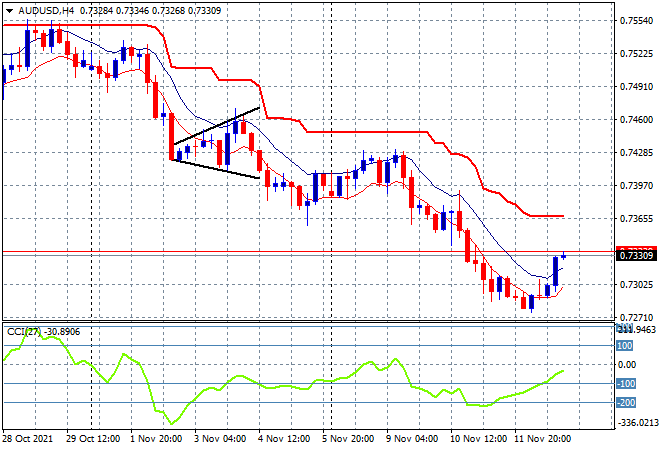Image resolution: width=660 pixels, height=450 pixels.
Task: Click the dropdown triangle beside AUDUSD,H4
Action: (x=9, y=9)
